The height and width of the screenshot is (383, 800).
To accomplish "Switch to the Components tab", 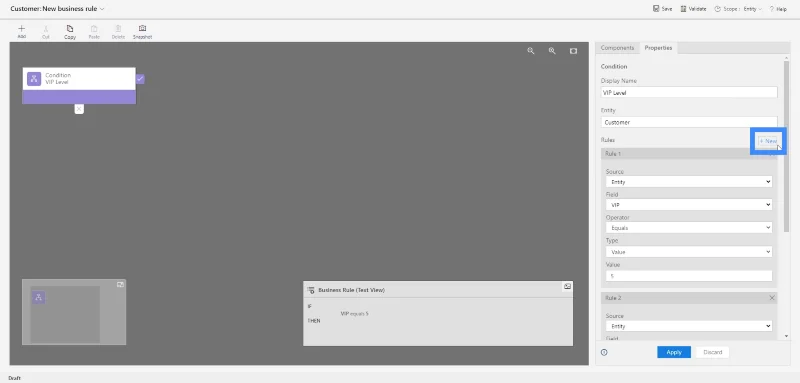I will pyautogui.click(x=617, y=48).
